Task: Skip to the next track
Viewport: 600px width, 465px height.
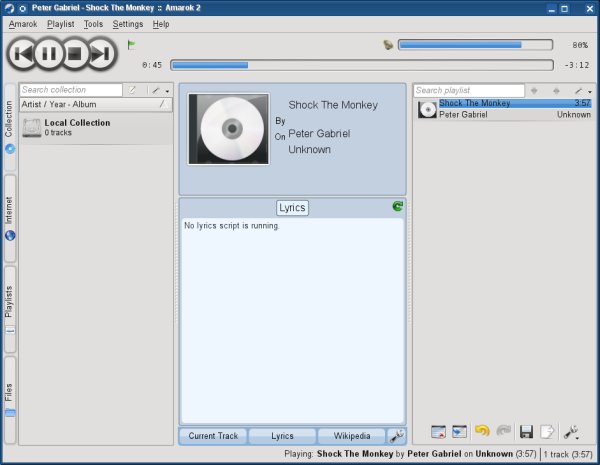Action: [x=101, y=54]
